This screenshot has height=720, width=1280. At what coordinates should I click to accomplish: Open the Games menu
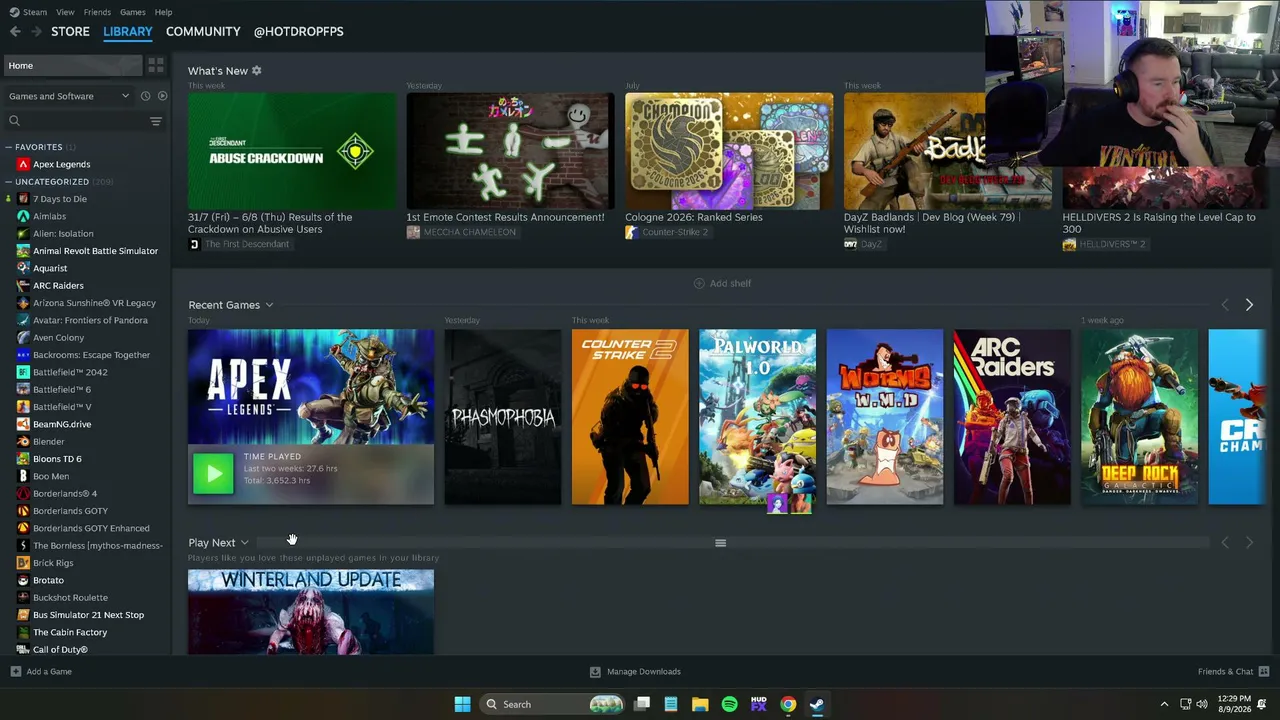[x=132, y=12]
